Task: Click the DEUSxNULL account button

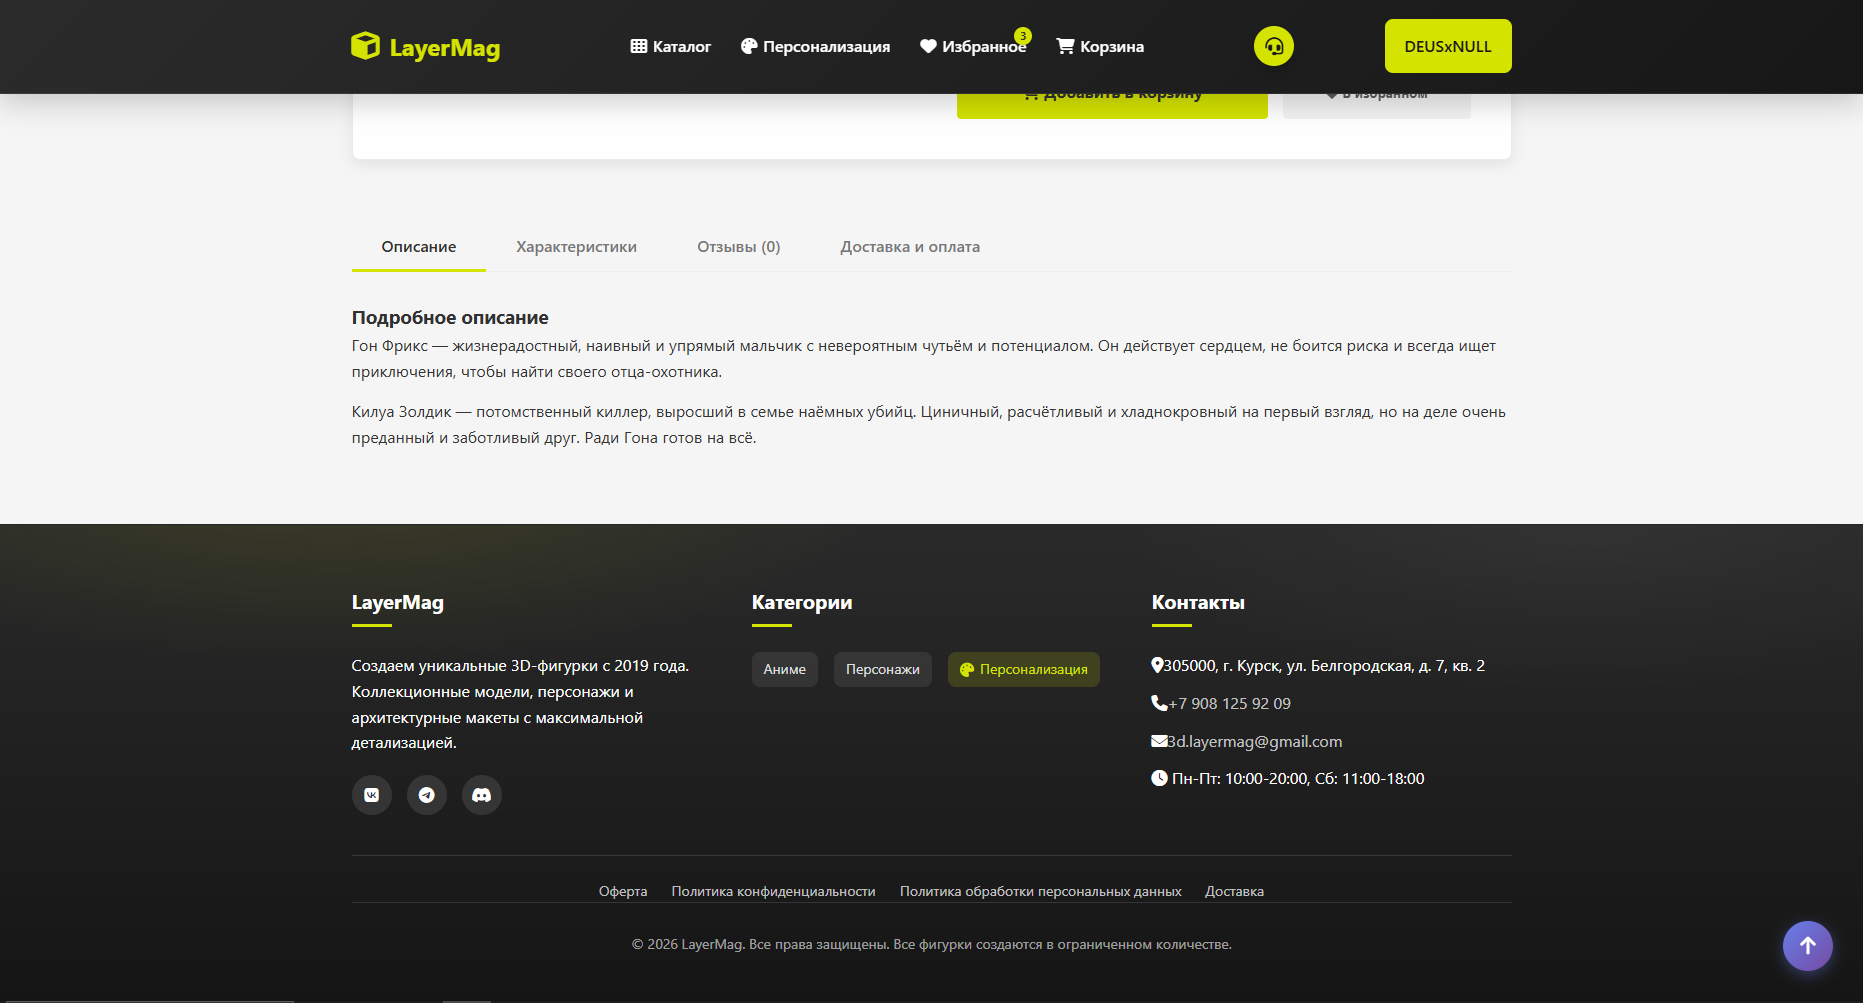Action: coord(1448,46)
